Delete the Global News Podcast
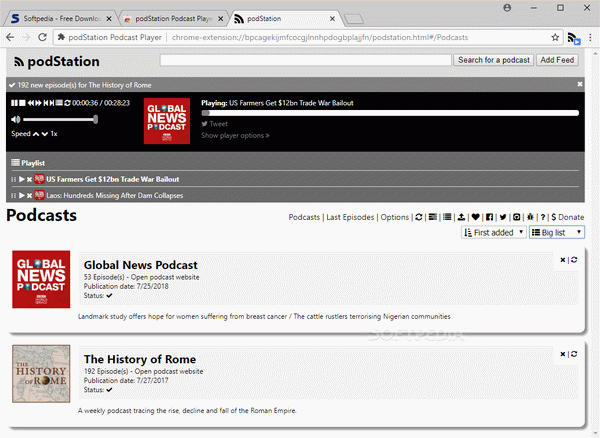This screenshot has height=438, width=600. pos(562,260)
